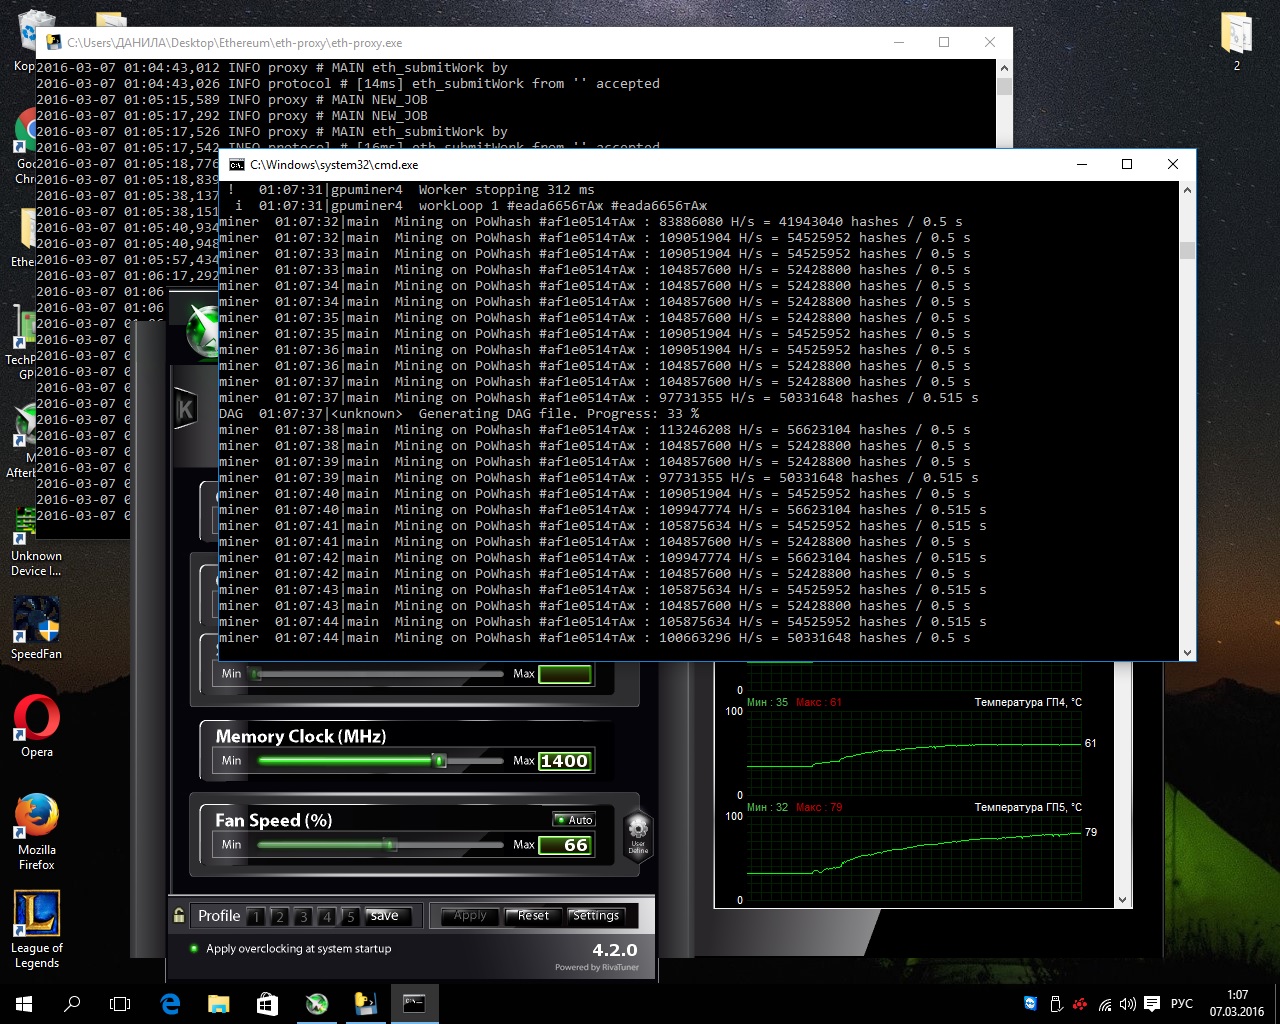The image size is (1280, 1024).
Task: Open the network tray icon
Action: 1105,1003
